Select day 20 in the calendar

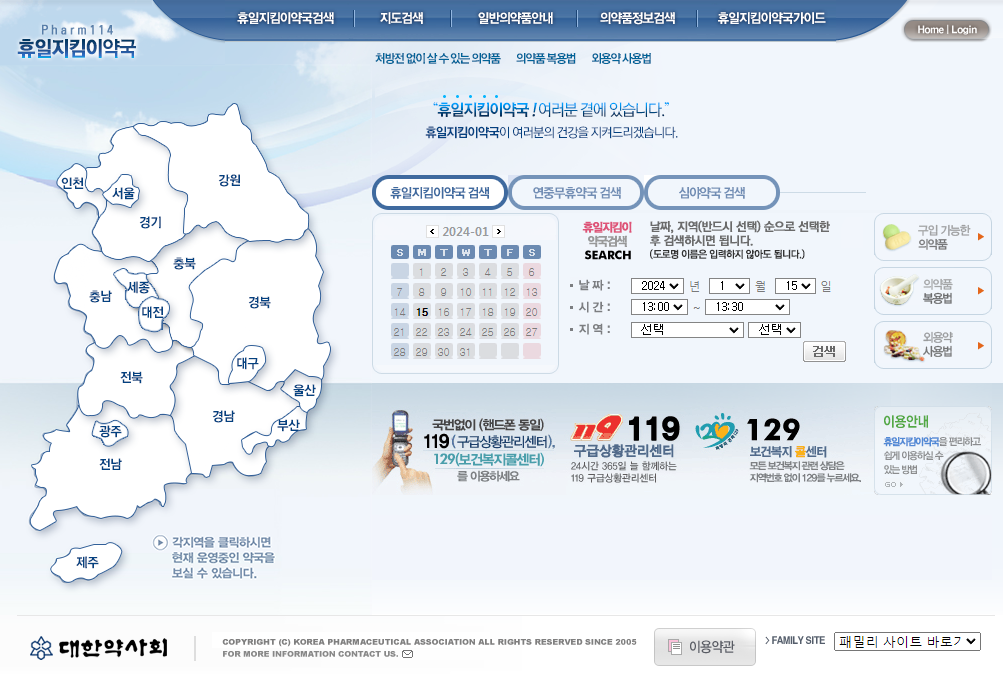click(532, 312)
